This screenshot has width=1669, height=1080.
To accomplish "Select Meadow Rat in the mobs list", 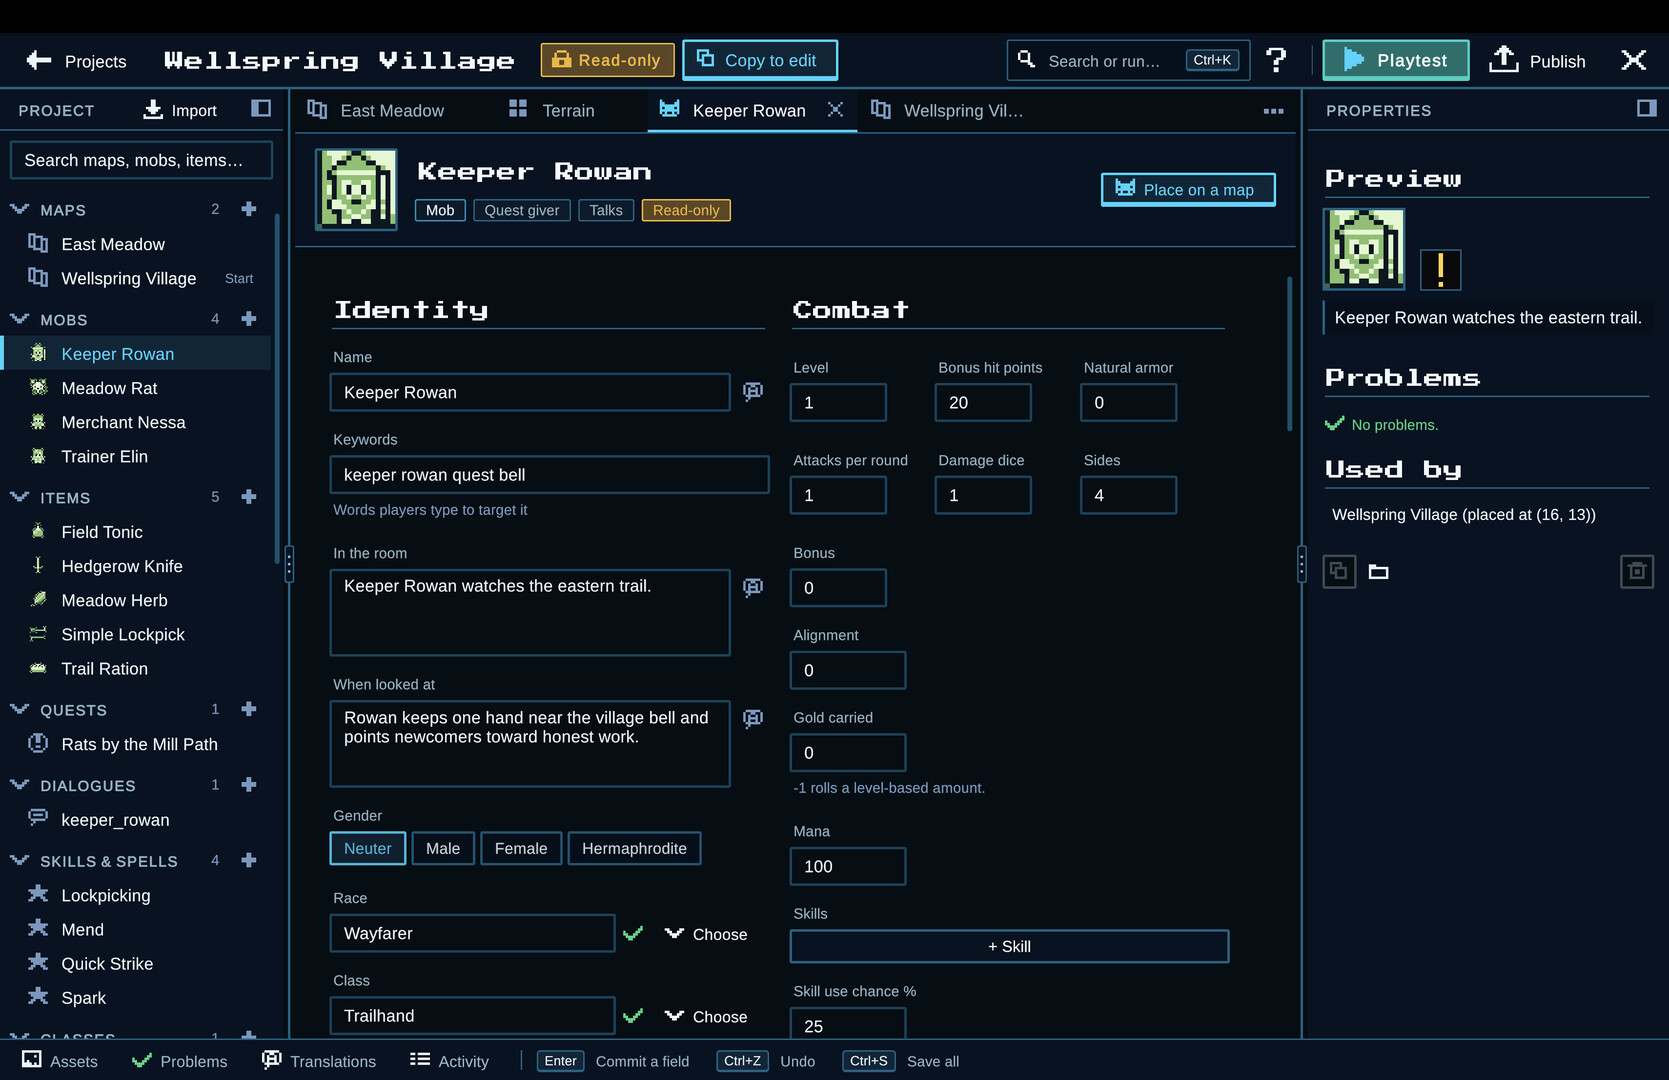I will coord(137,388).
